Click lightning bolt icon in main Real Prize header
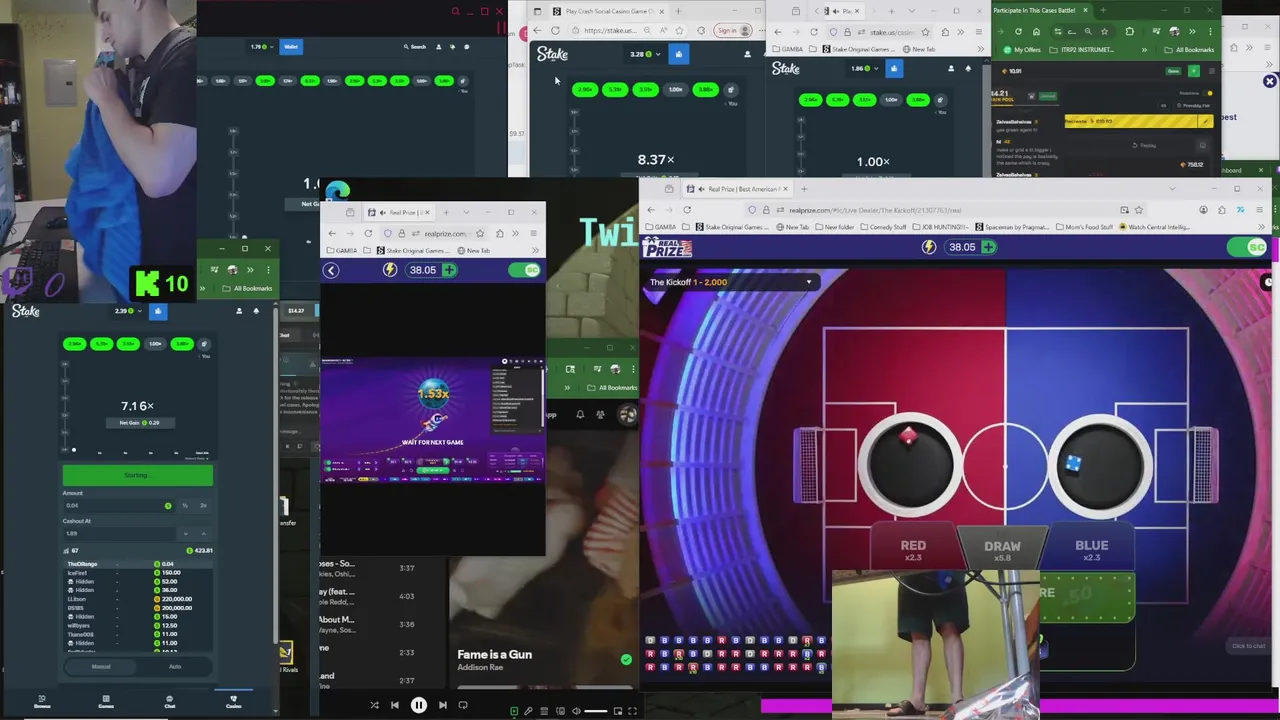Screen dimensions: 1280x720 coord(929,247)
